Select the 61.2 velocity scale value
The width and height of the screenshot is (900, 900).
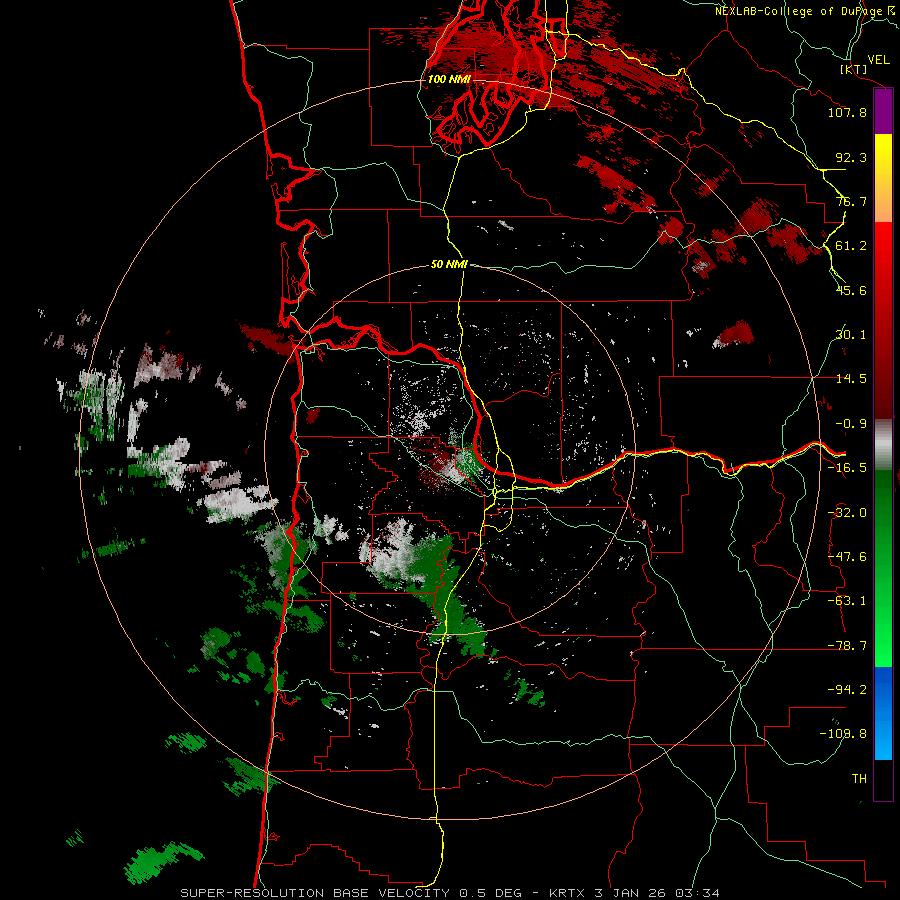tap(851, 246)
